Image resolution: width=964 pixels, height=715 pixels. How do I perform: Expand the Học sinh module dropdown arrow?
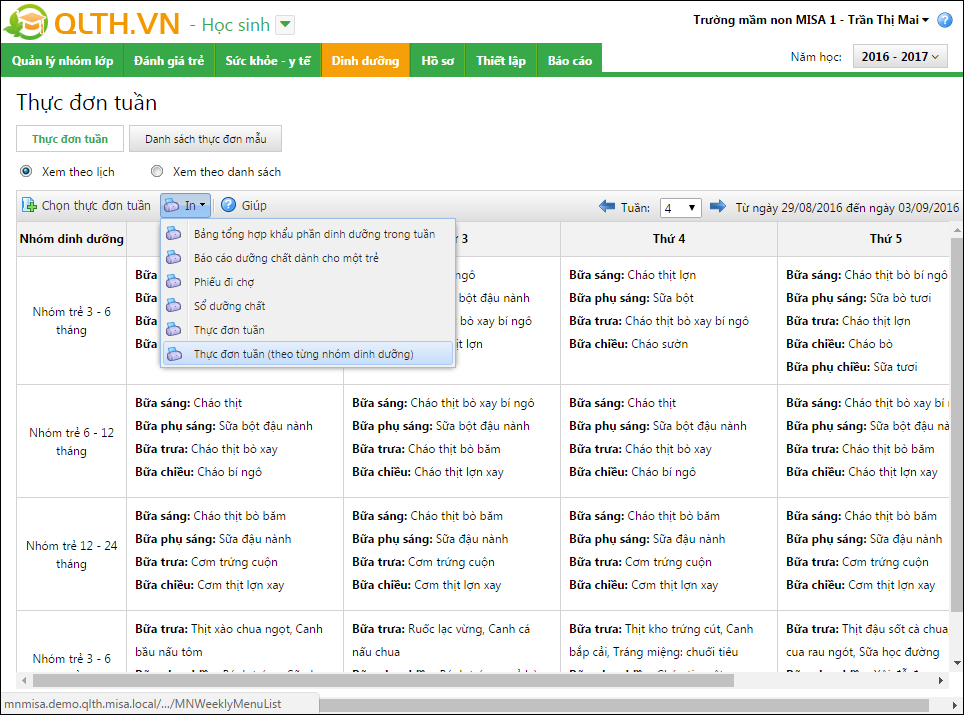click(x=285, y=25)
